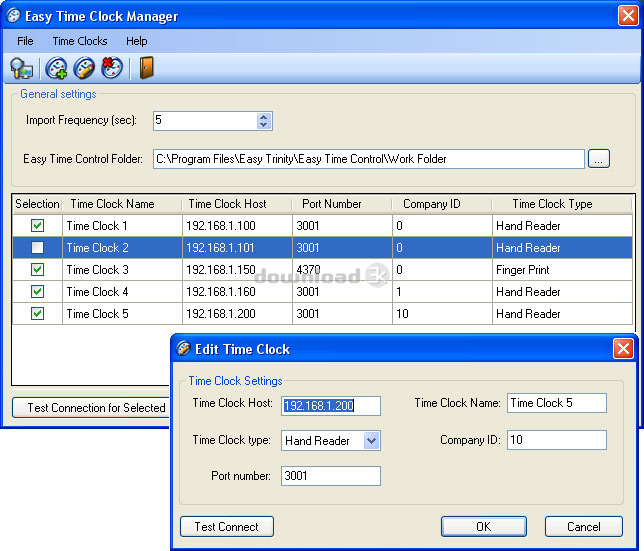Click the Exit door toolbar icon
The height and width of the screenshot is (551, 644).
pyautogui.click(x=146, y=68)
